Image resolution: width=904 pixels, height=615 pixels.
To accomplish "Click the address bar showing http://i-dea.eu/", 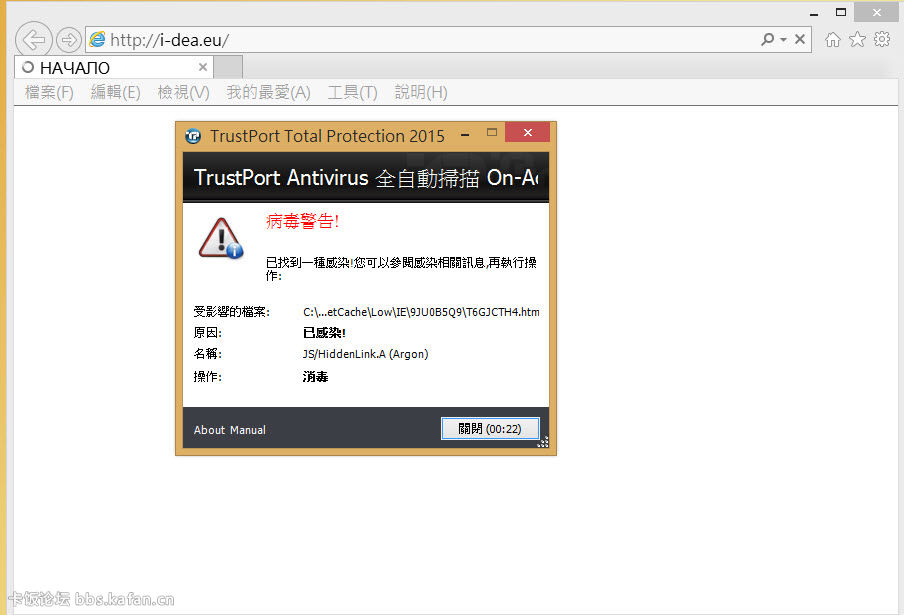I will 400,40.
